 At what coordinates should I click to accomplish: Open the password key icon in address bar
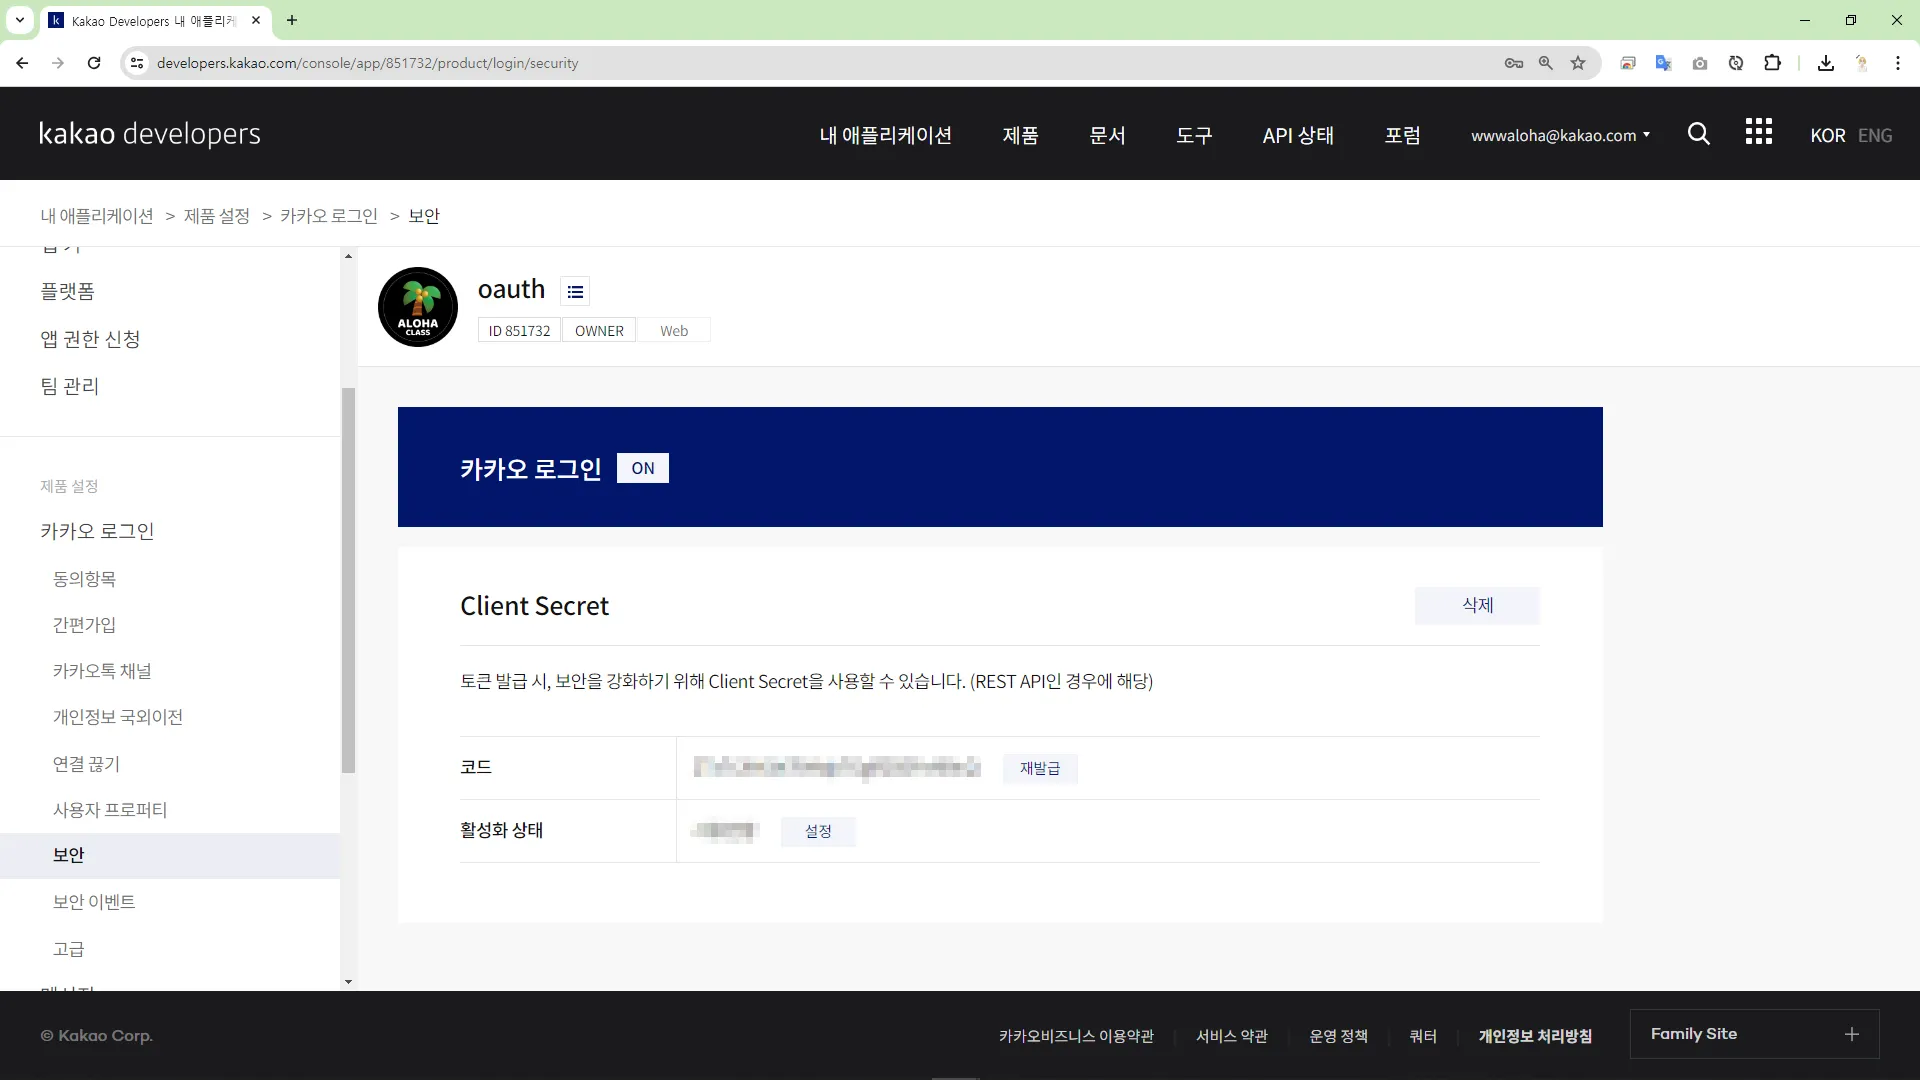1513,63
